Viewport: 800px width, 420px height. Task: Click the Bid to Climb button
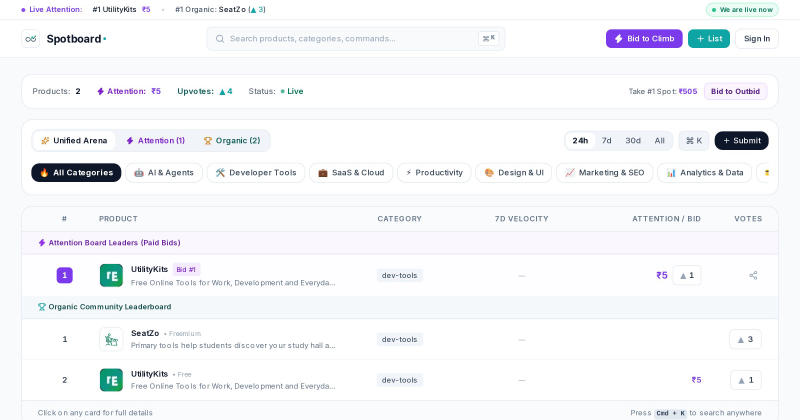(x=644, y=39)
